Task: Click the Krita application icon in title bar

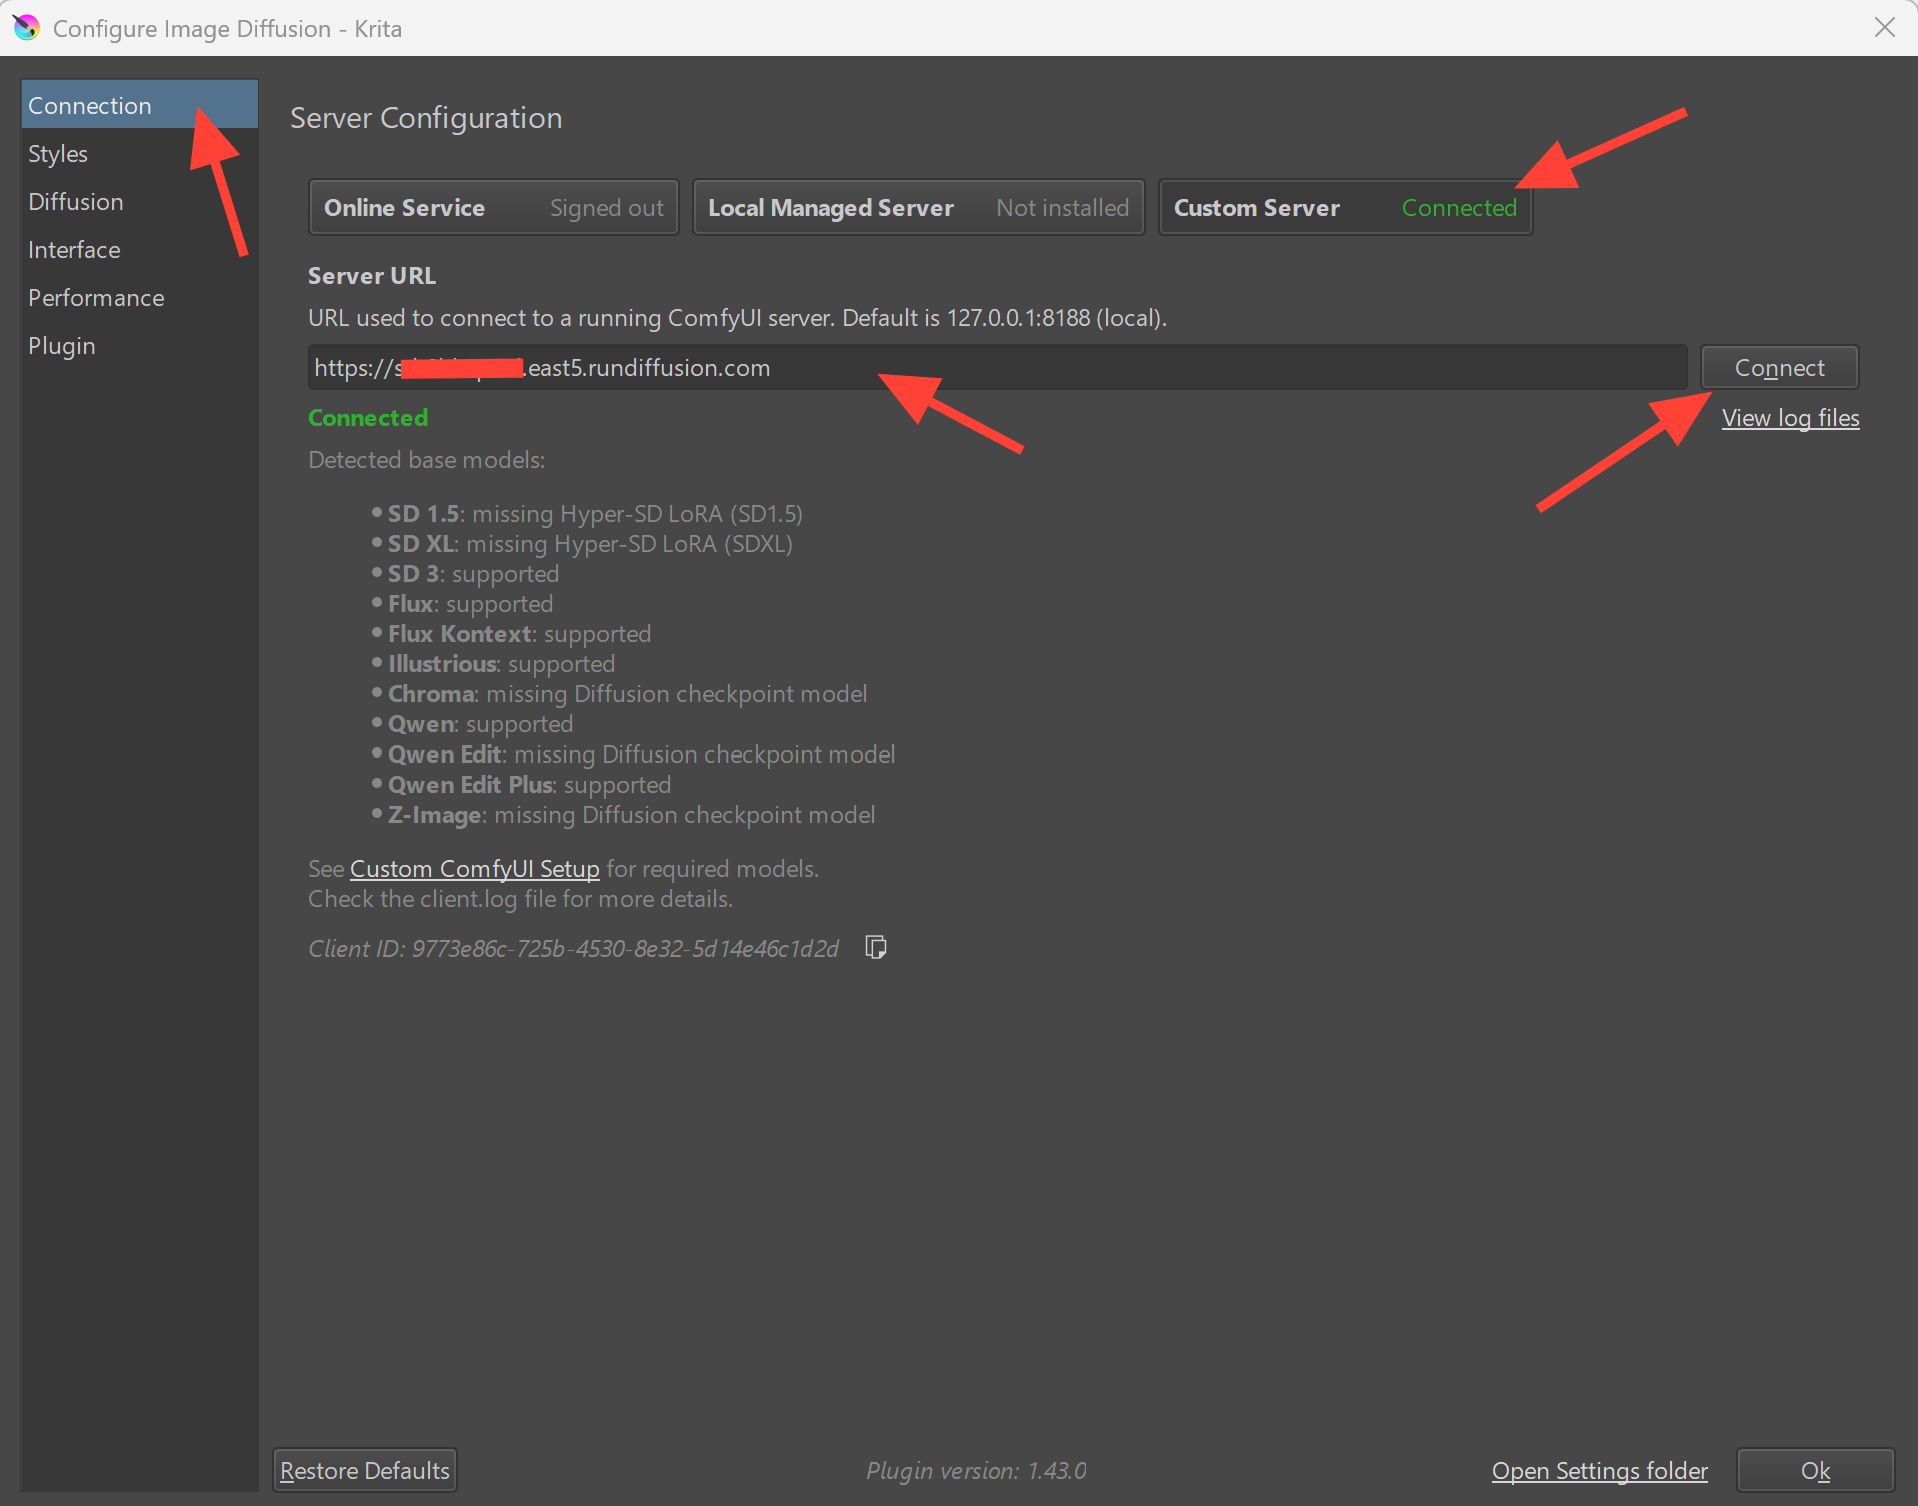Action: (27, 27)
